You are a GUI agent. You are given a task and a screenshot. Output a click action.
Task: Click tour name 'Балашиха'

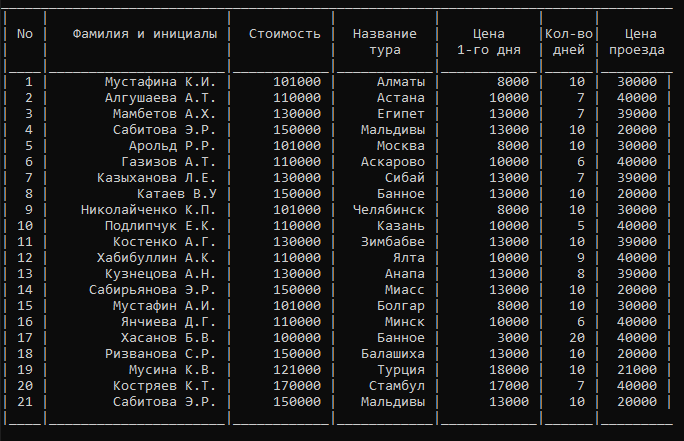(x=393, y=354)
